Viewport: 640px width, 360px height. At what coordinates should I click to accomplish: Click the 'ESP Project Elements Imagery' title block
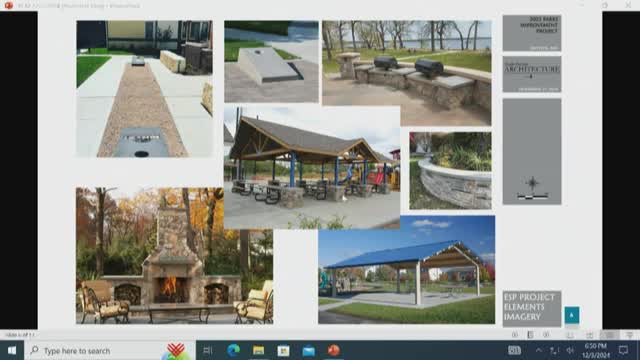coord(532,309)
